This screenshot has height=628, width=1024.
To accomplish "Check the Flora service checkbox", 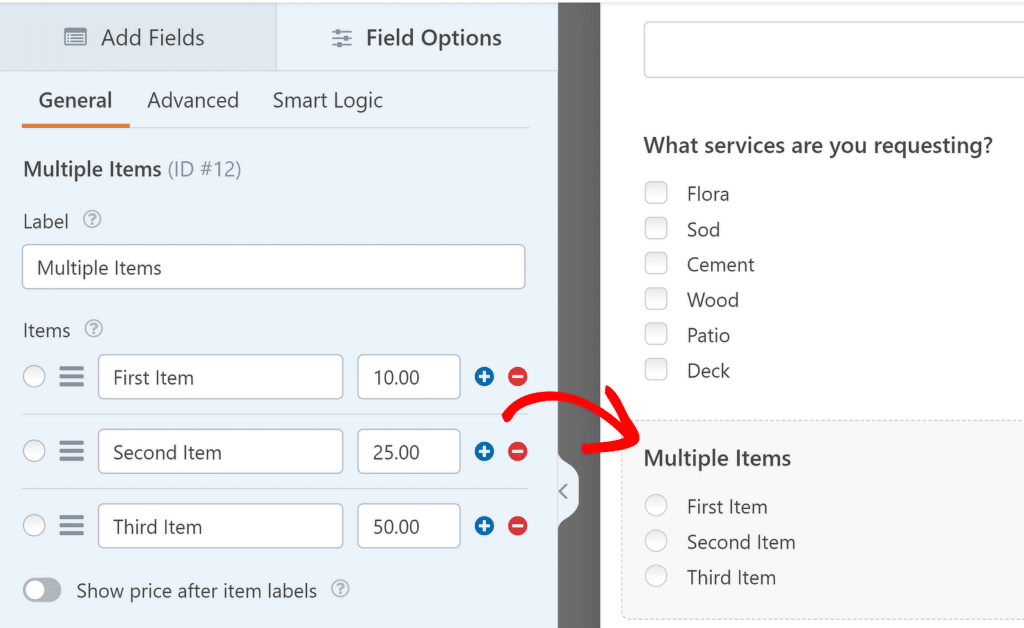I will (x=656, y=193).
